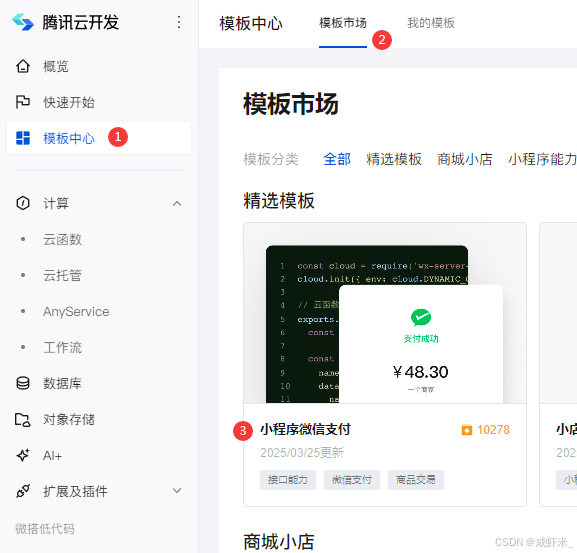The width and height of the screenshot is (577, 553).
Task: Click the 微搭低代码 sidebar label
Action: pyautogui.click(x=45, y=529)
